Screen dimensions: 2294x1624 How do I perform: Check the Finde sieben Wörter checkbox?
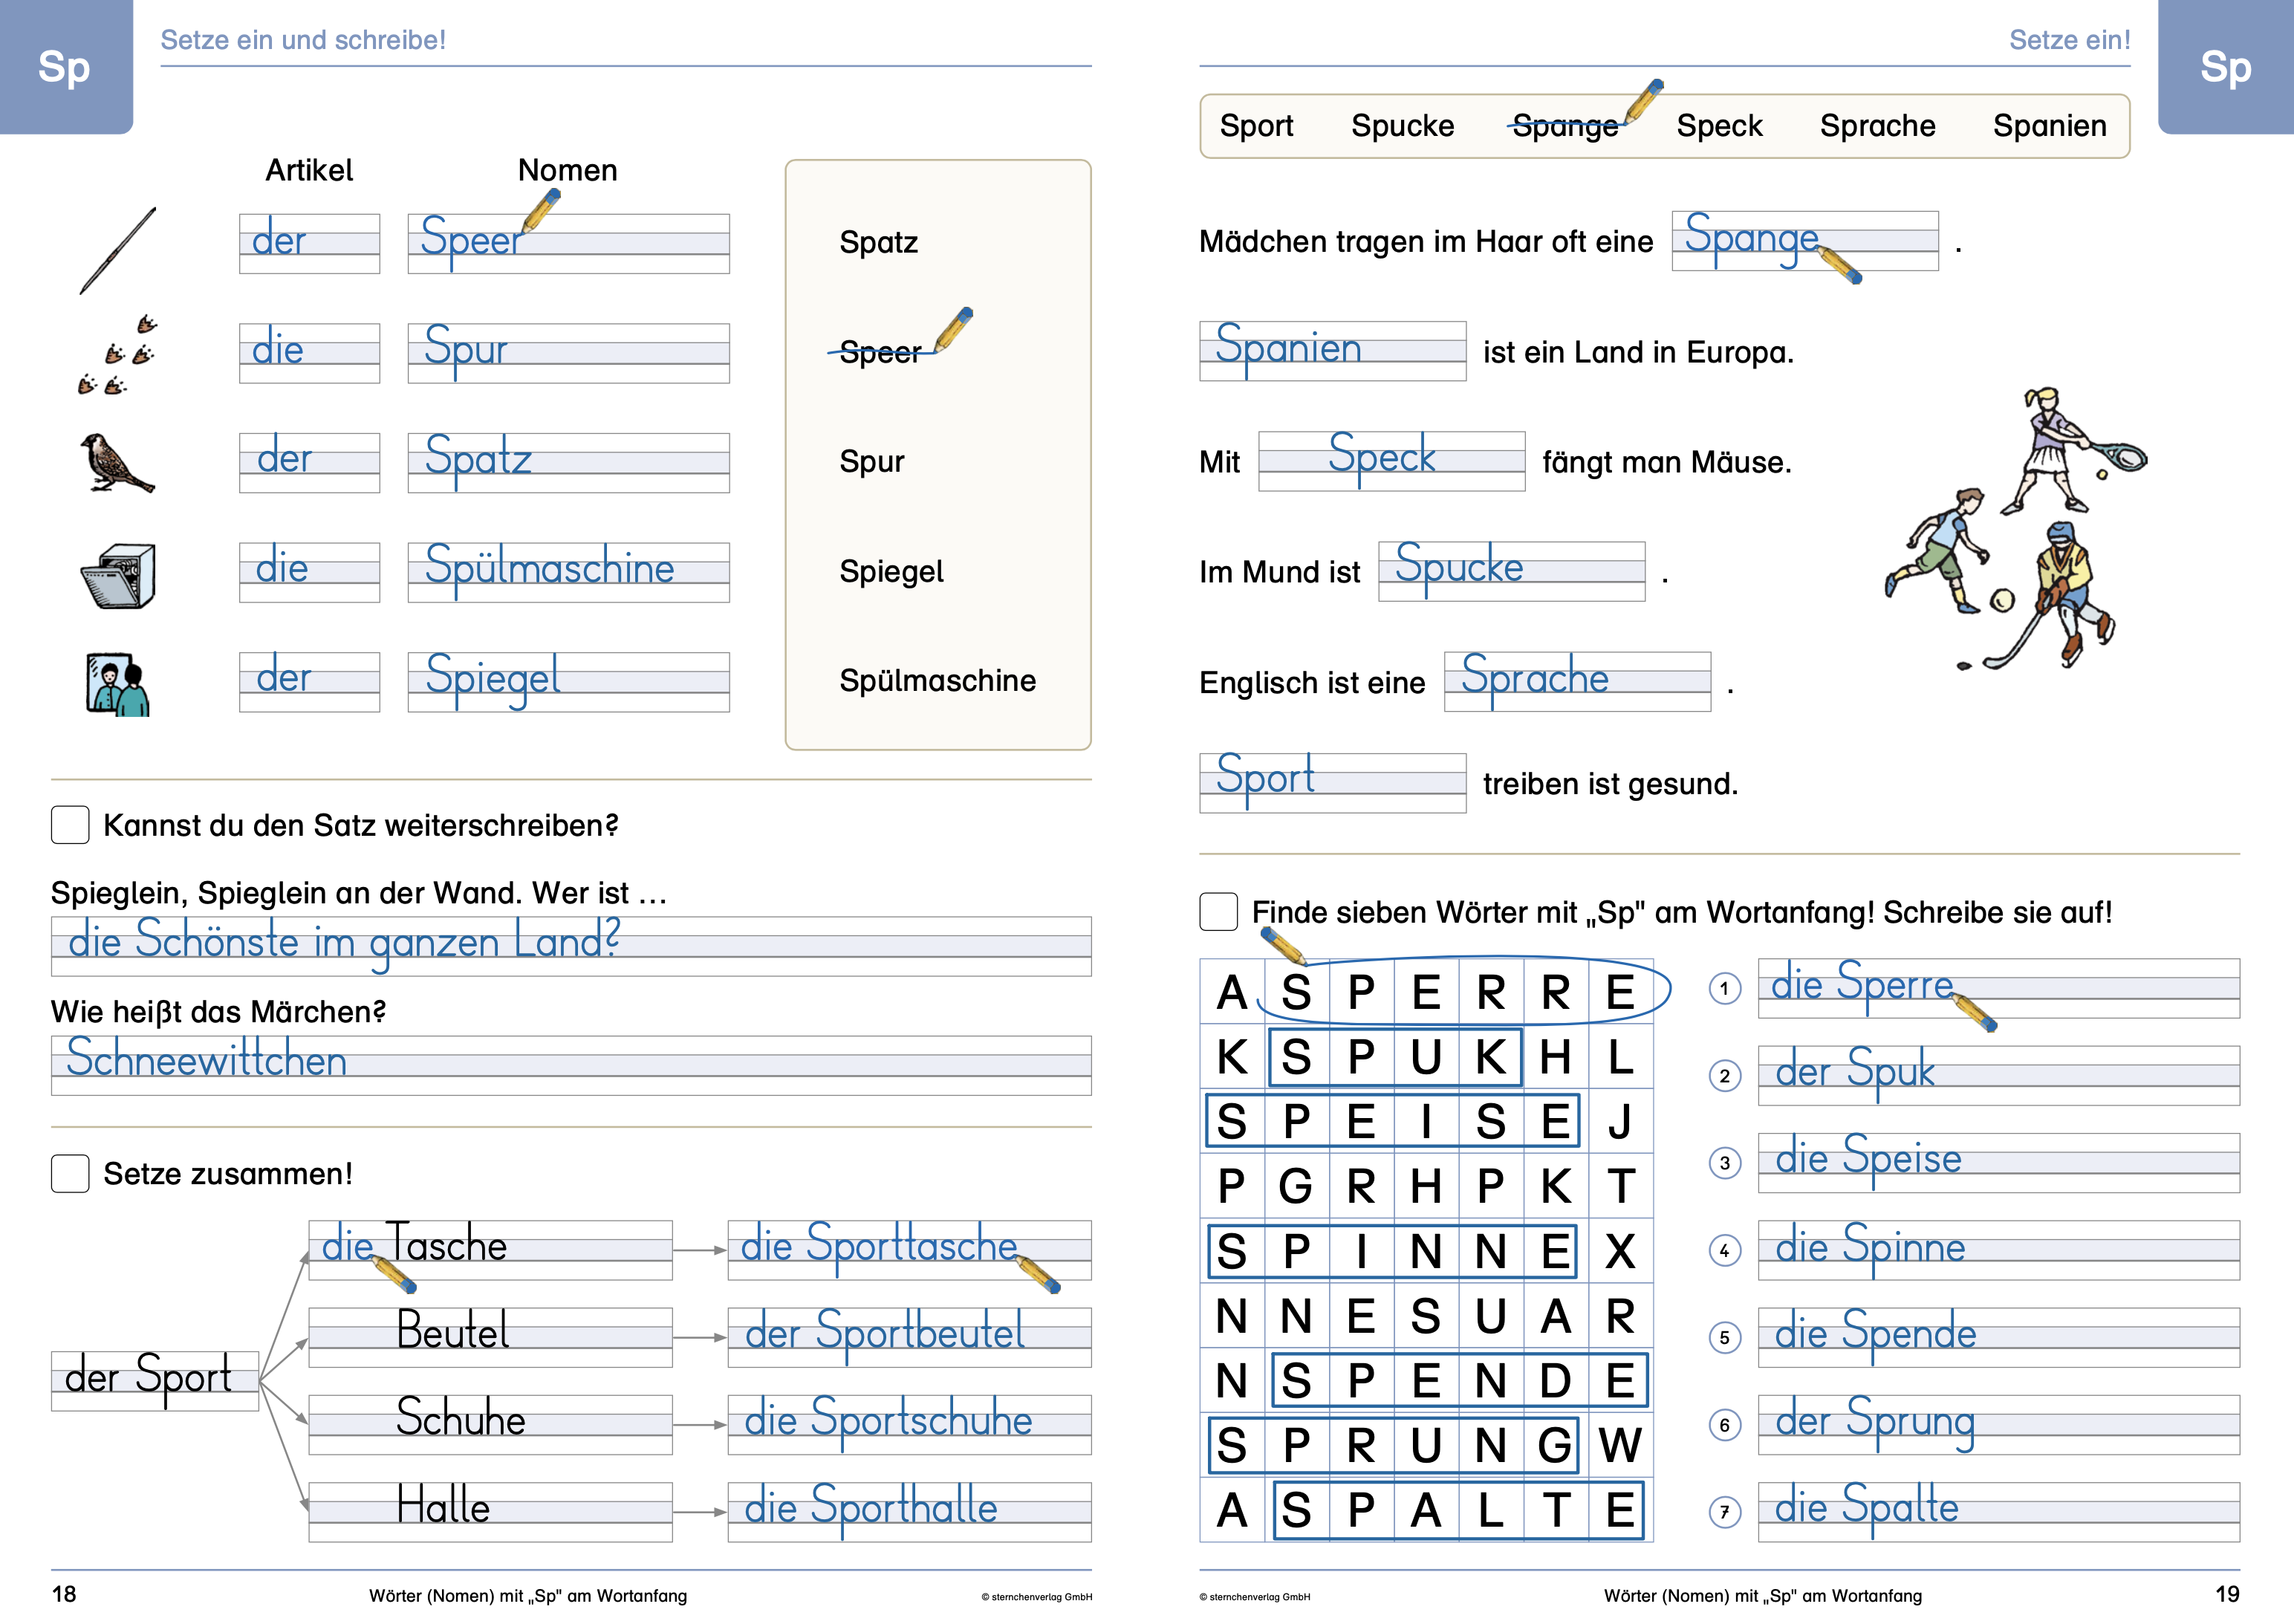(x=1218, y=911)
